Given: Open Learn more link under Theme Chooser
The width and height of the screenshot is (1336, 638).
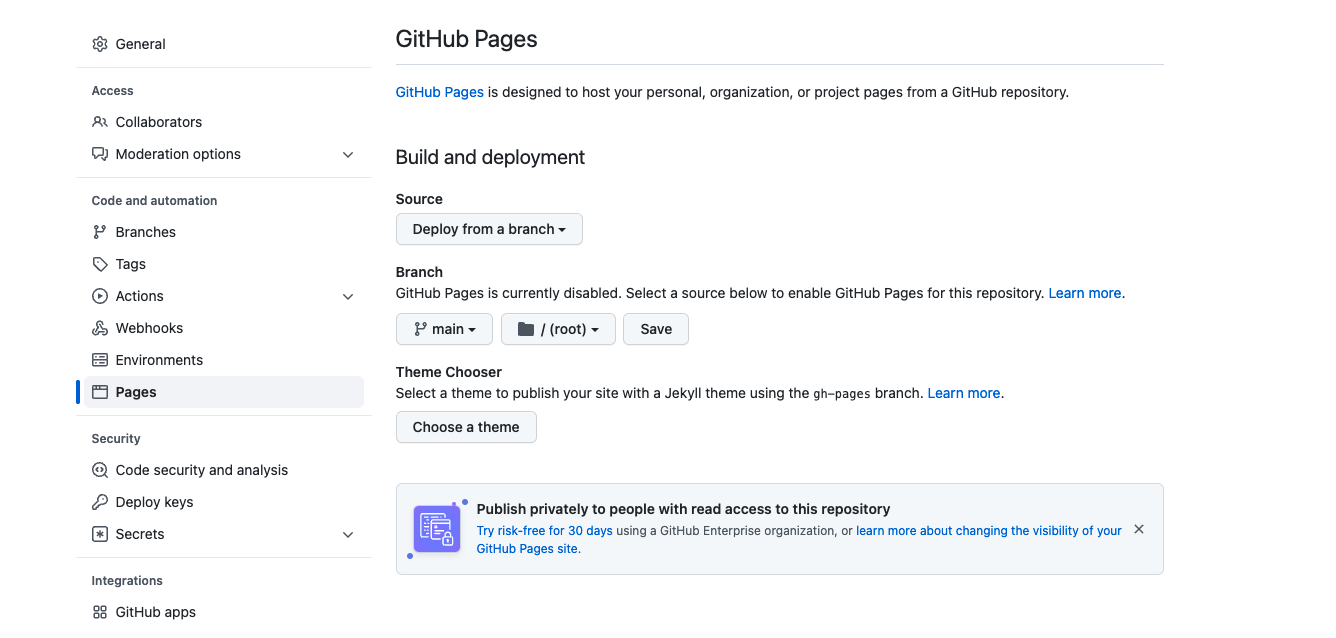Looking at the screenshot, I should tap(964, 393).
